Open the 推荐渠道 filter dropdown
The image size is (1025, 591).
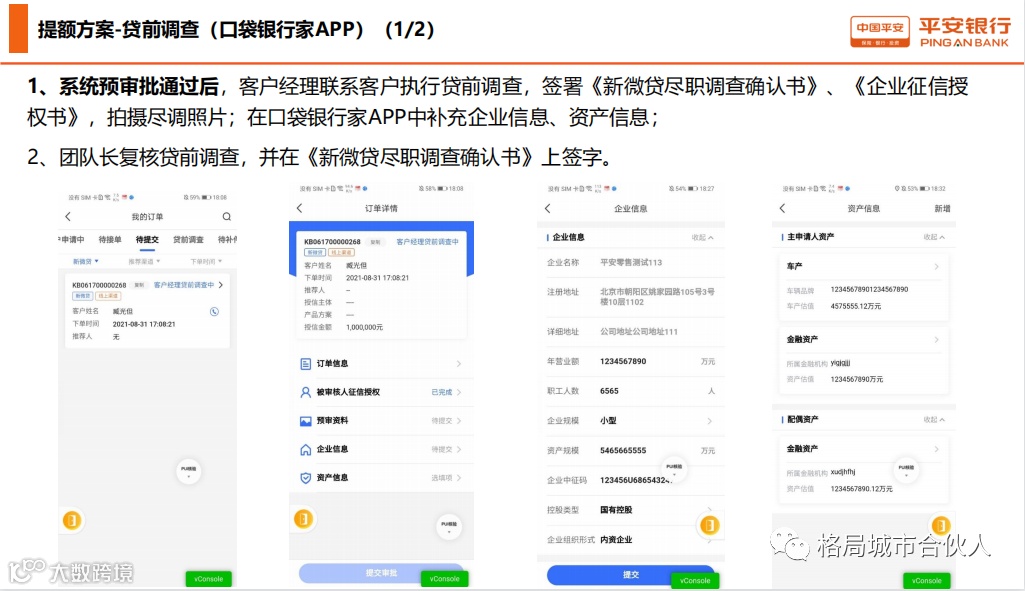[144, 262]
